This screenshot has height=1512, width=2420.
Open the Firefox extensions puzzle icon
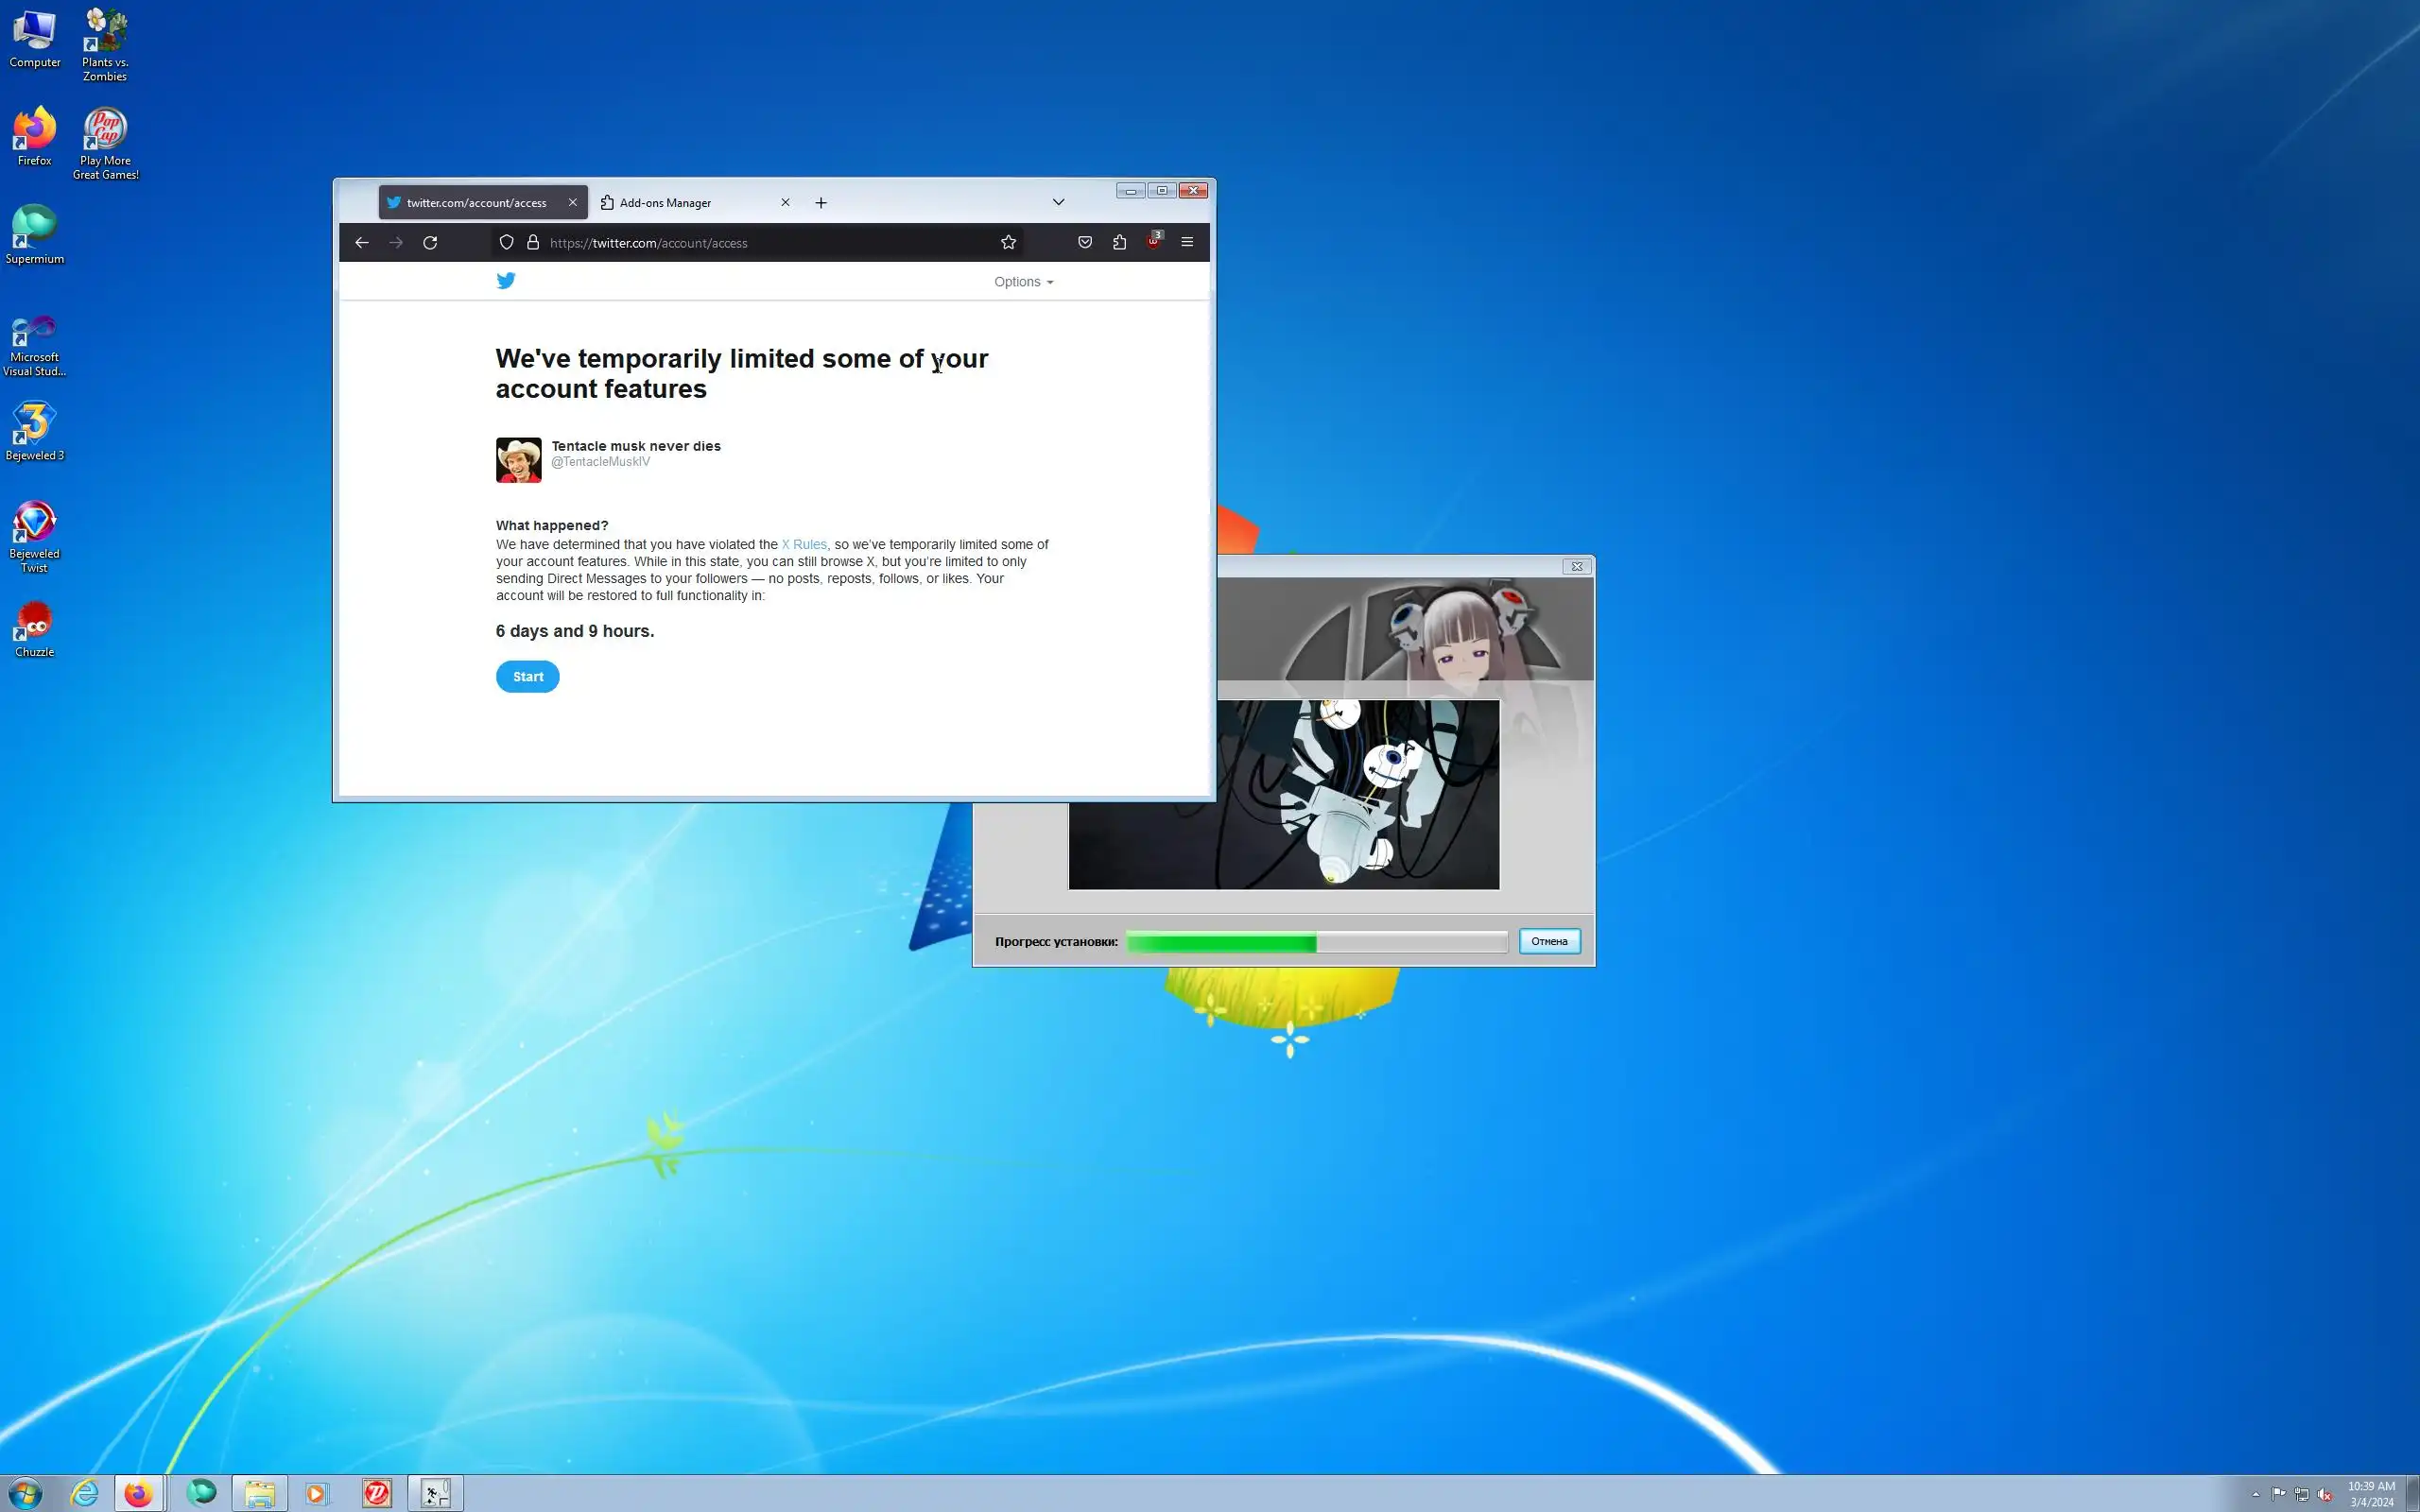[1119, 242]
